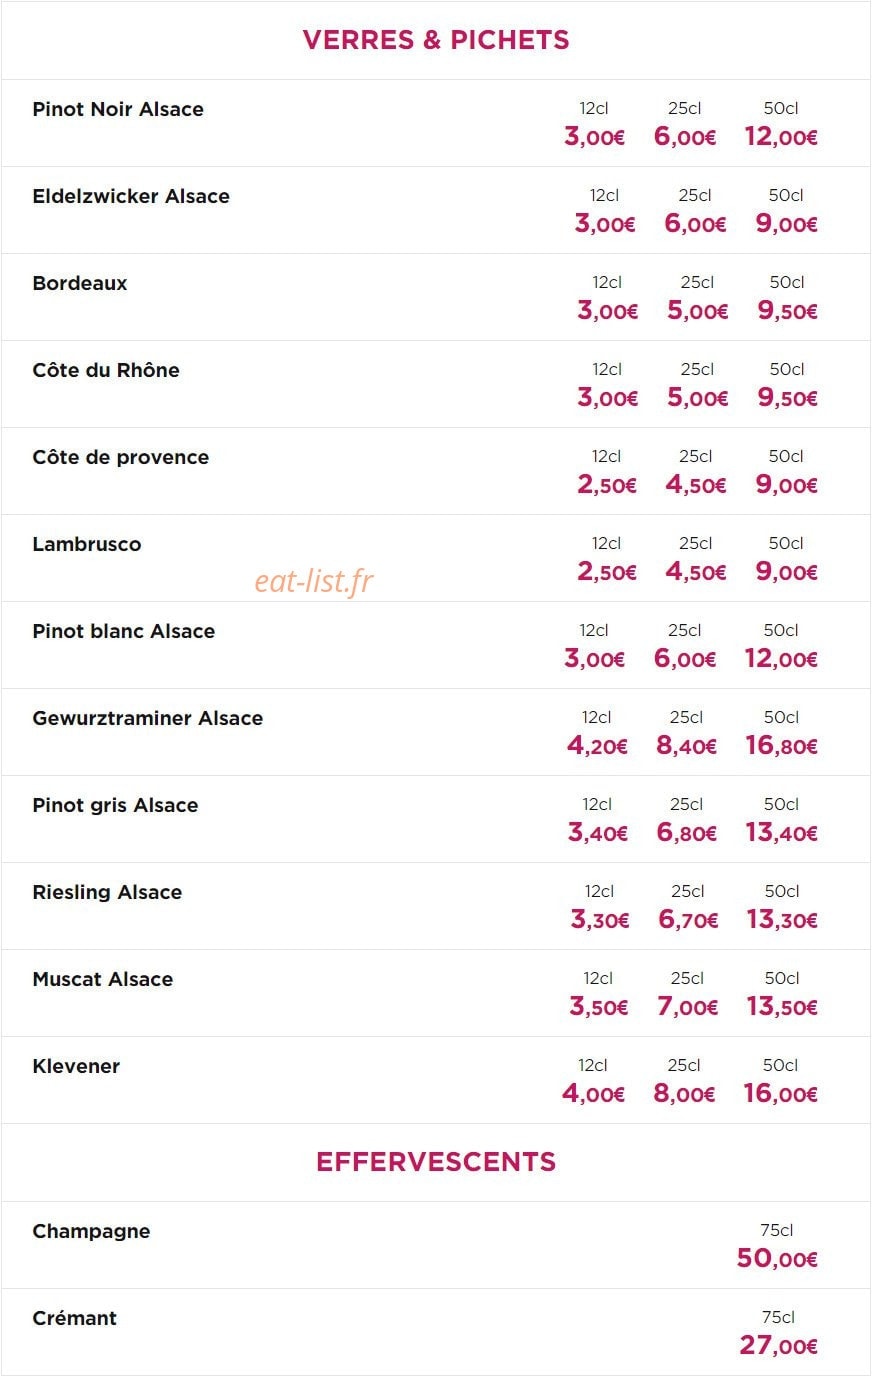Click the Gewurztraminer 16,80€ price
Image resolution: width=872 pixels, height=1378 pixels.
coord(781,746)
